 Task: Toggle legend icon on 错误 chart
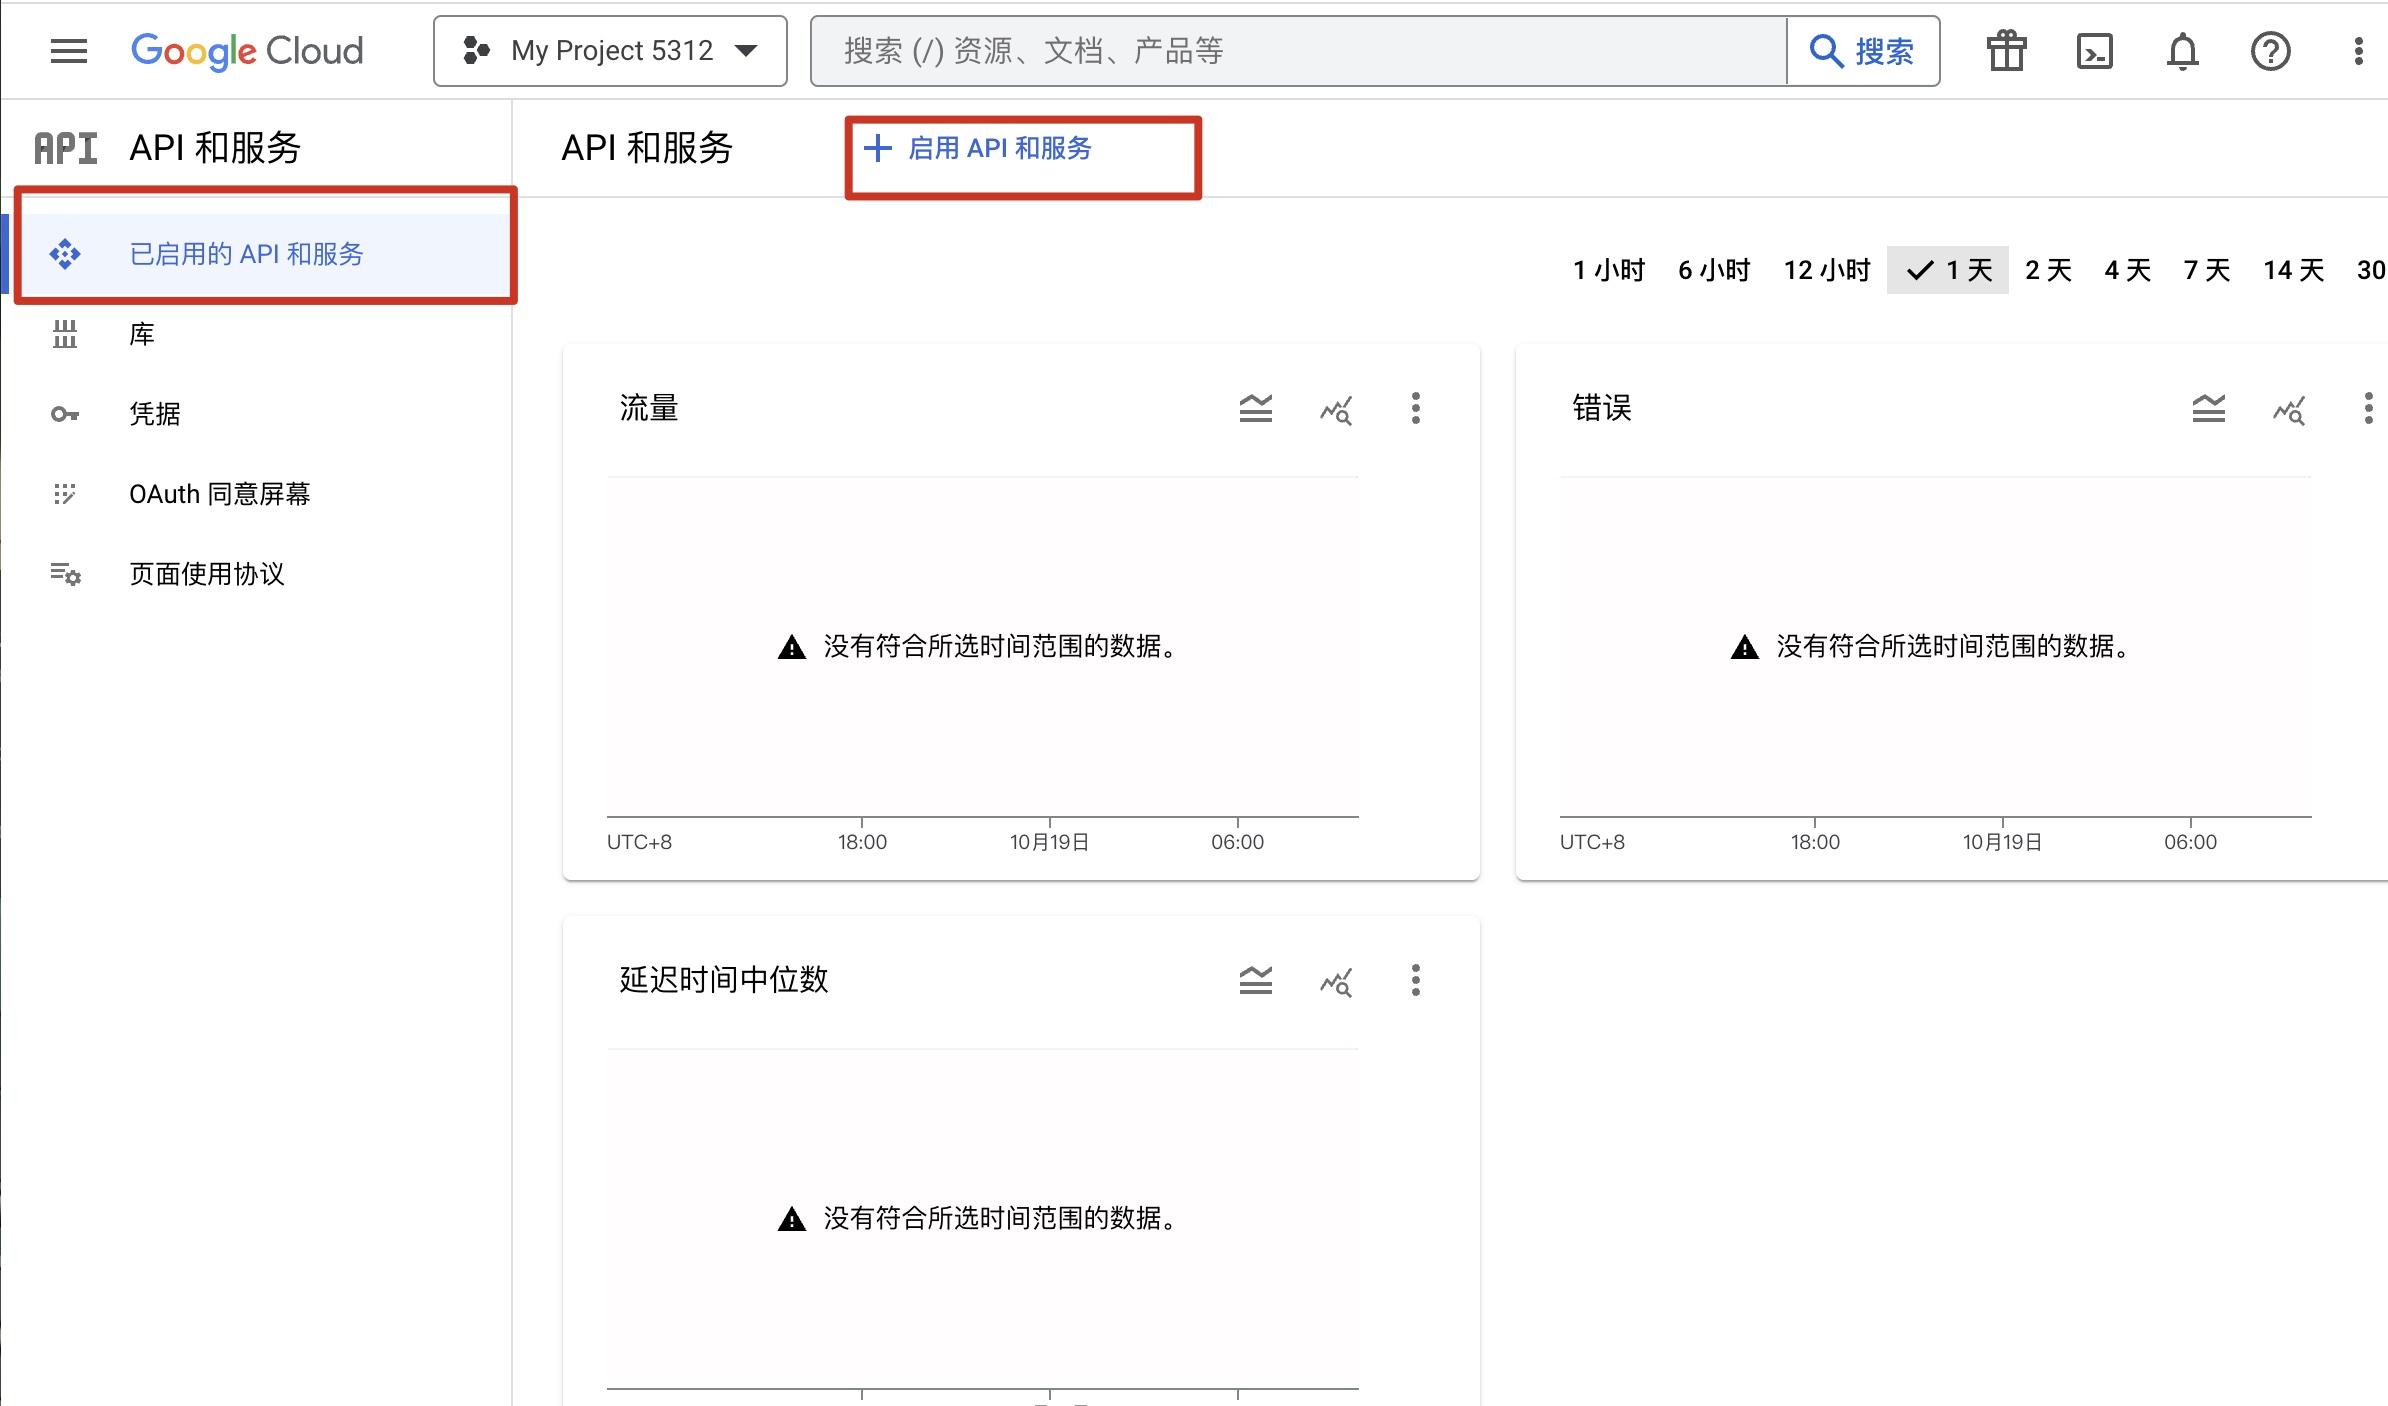[2208, 408]
